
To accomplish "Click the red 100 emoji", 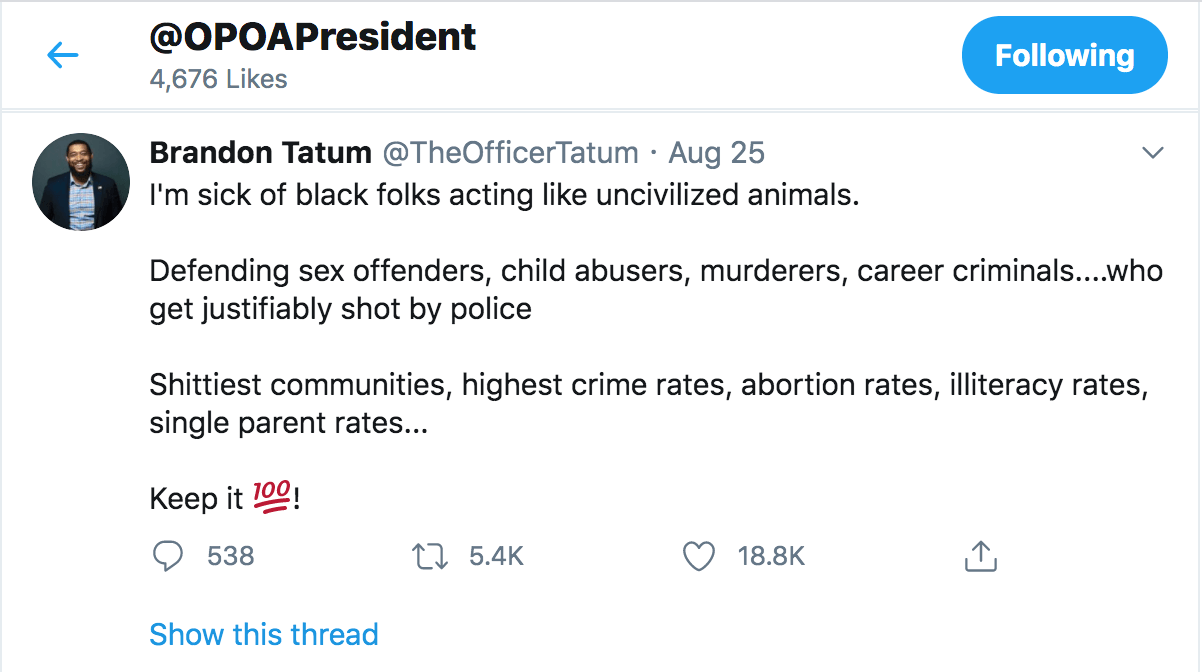I will tap(272, 496).
